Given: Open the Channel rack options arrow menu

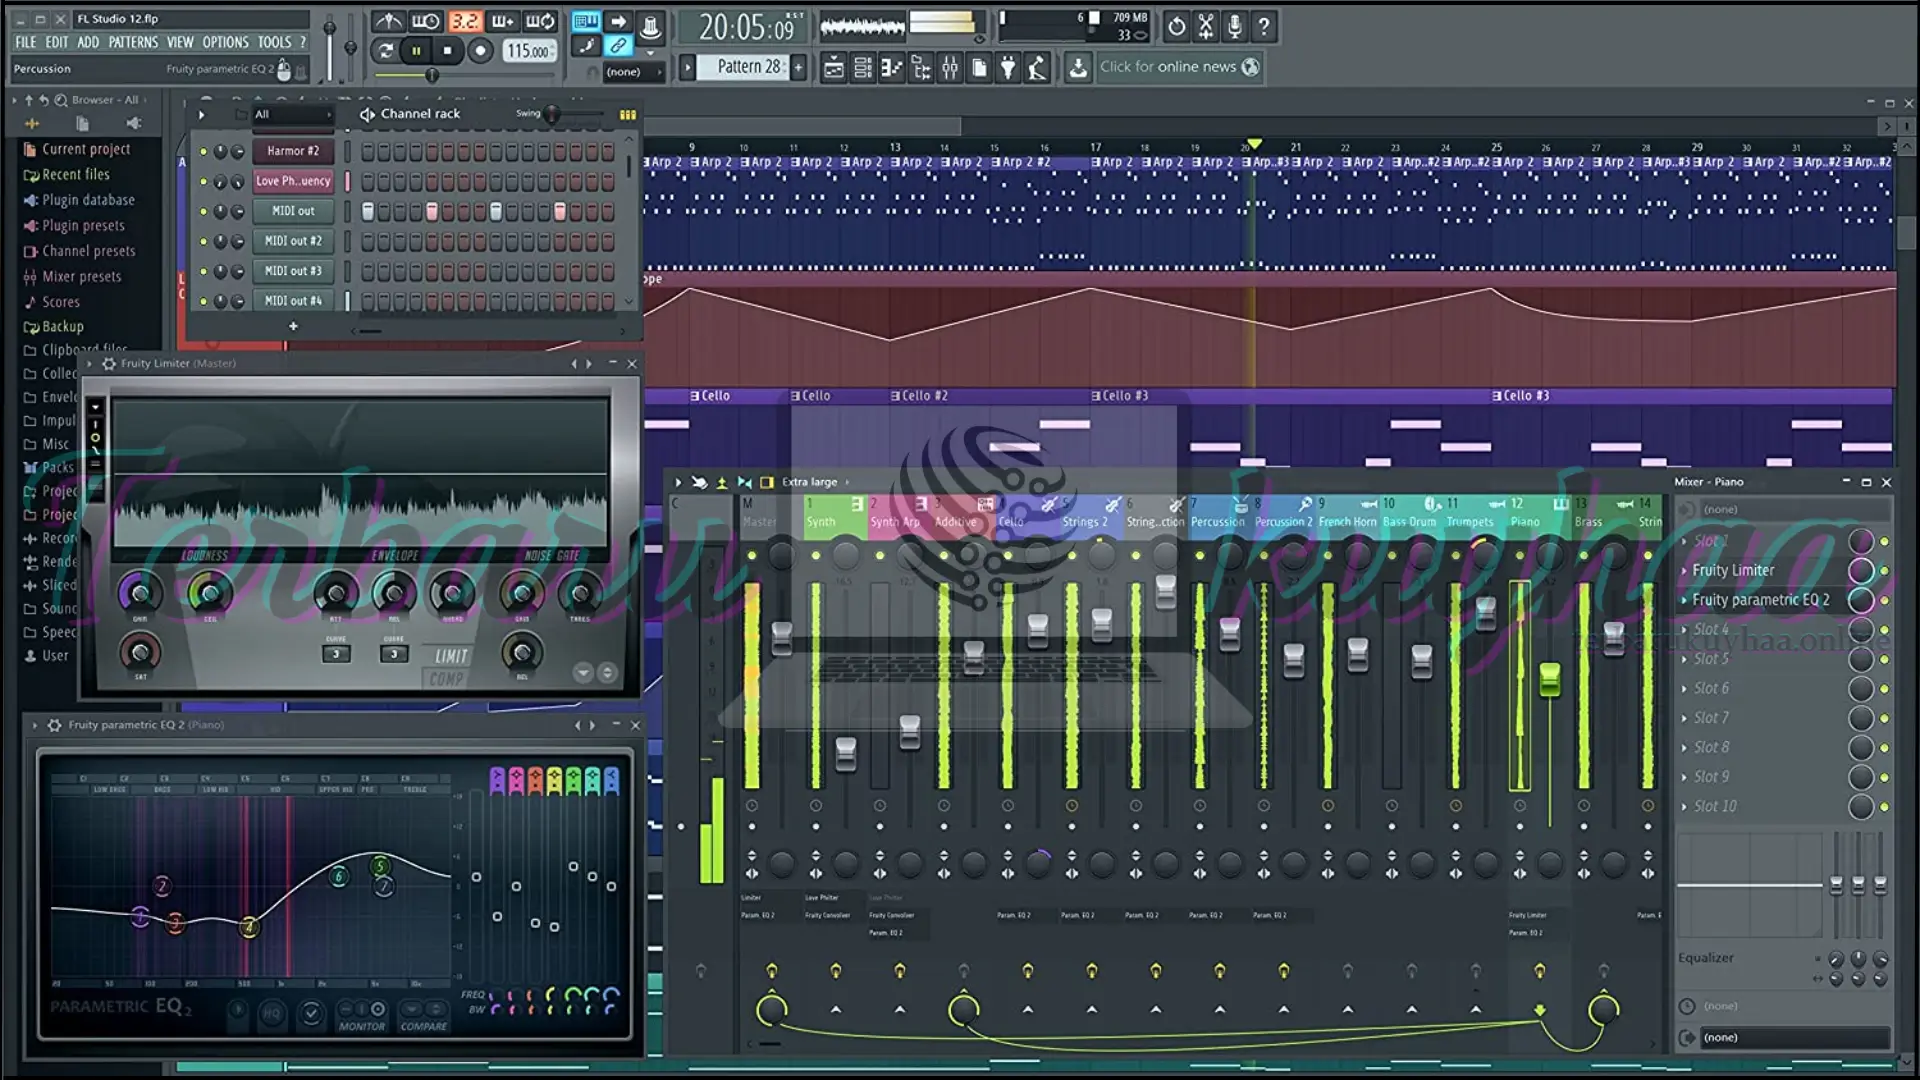Looking at the screenshot, I should click(x=201, y=115).
